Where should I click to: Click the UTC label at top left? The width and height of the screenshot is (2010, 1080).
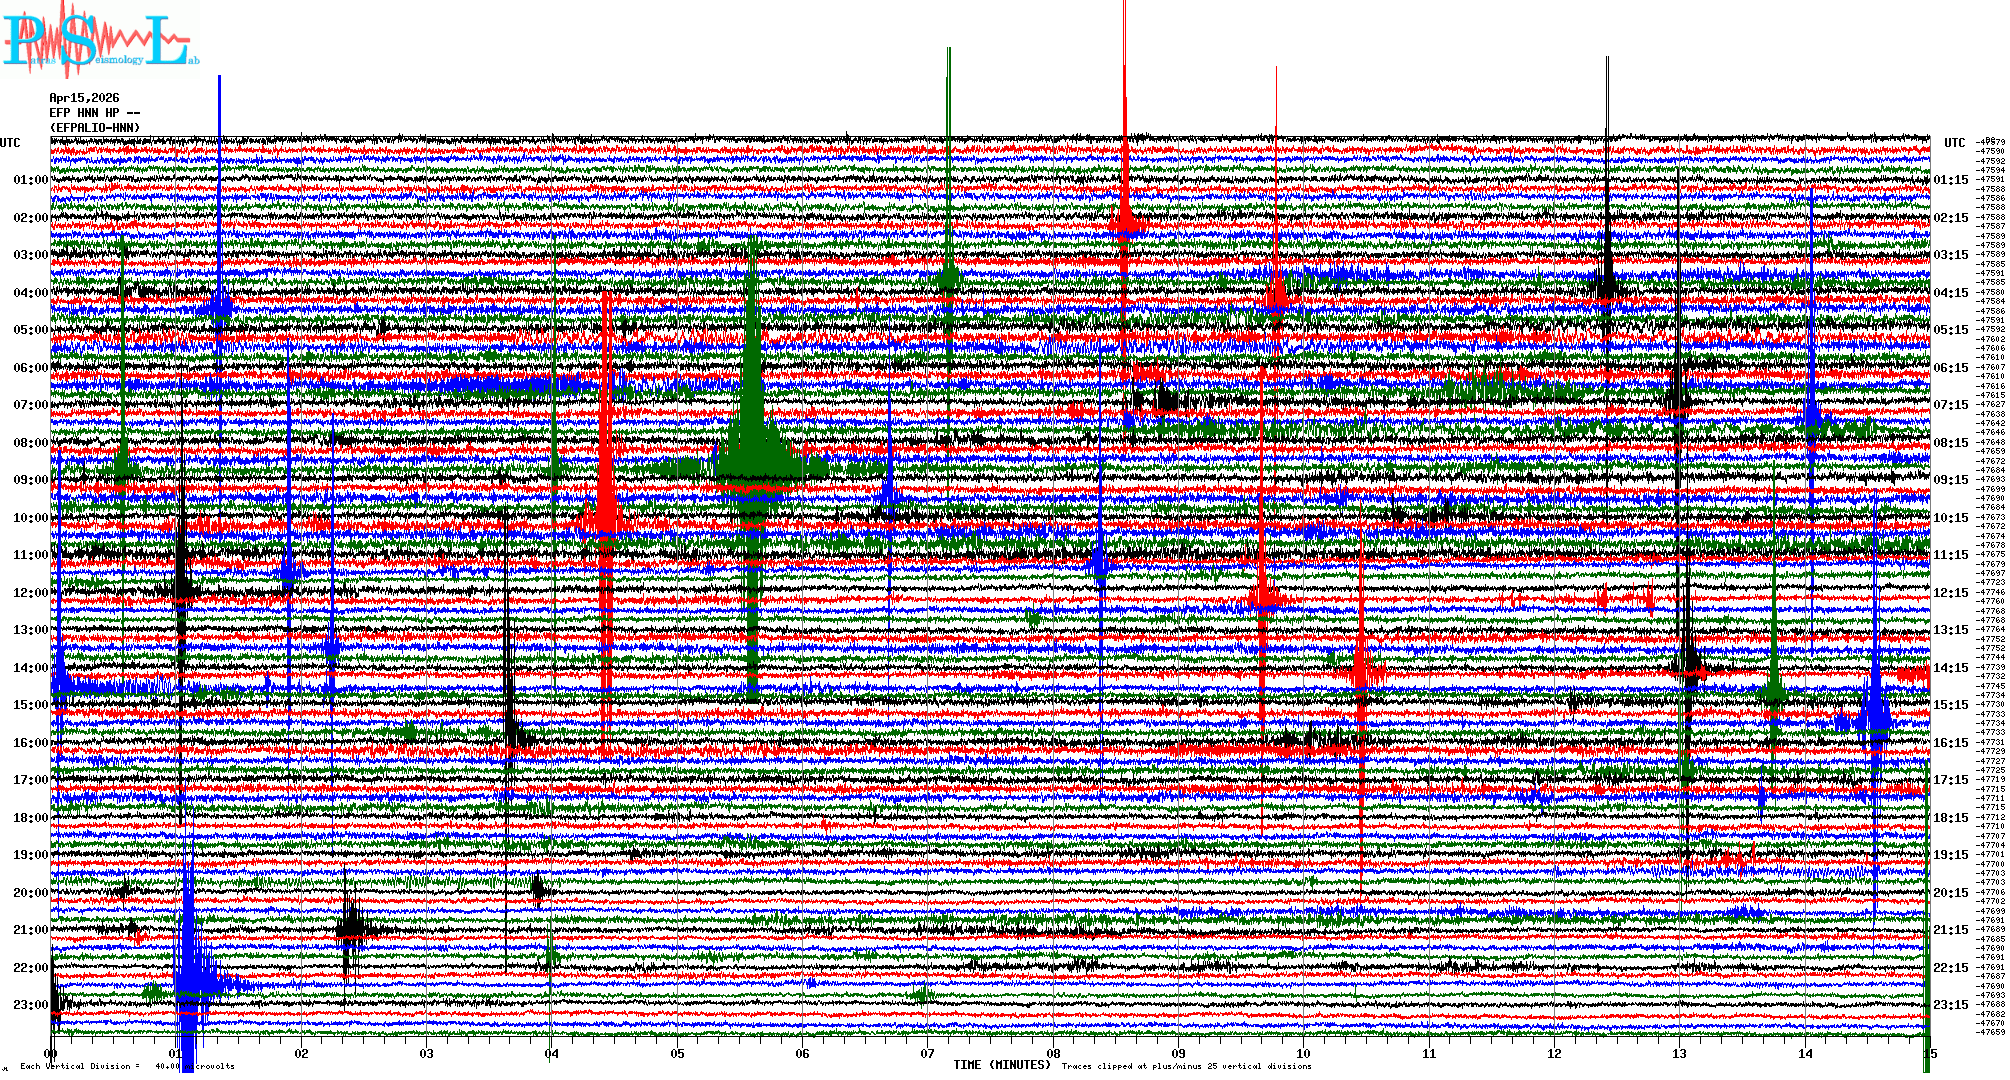pyautogui.click(x=10, y=143)
